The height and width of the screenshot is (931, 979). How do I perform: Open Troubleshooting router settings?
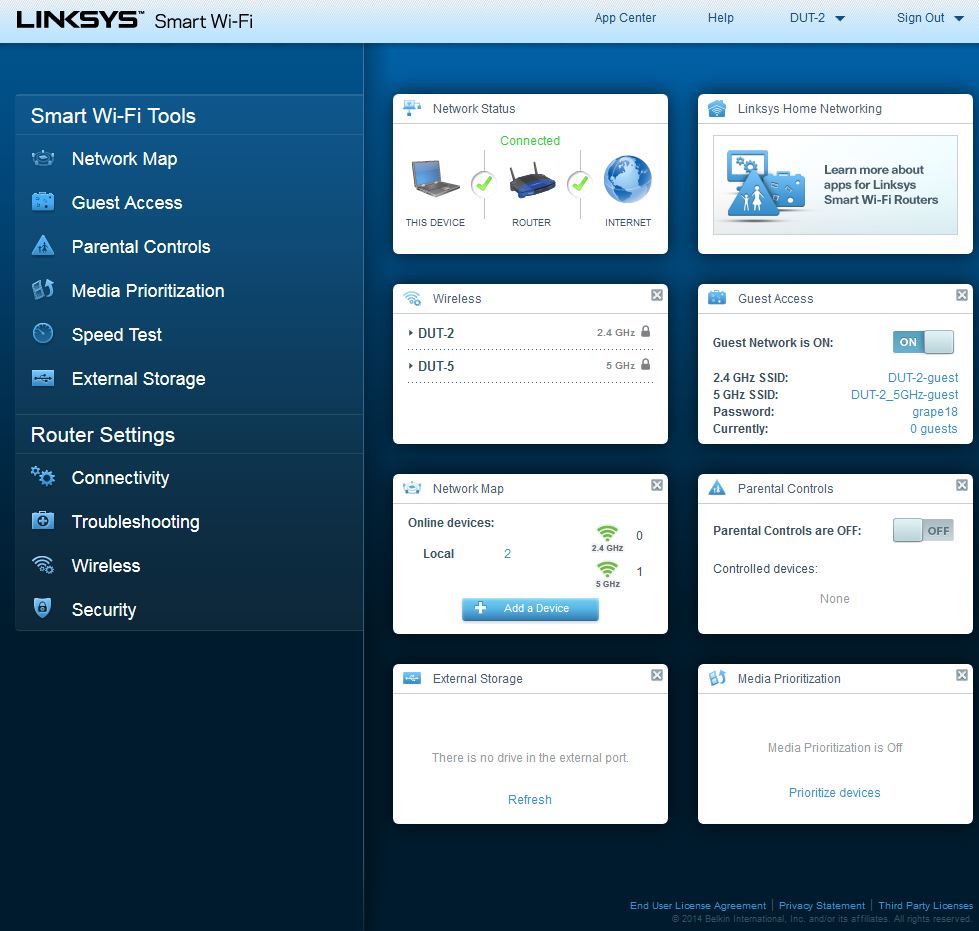coord(135,521)
